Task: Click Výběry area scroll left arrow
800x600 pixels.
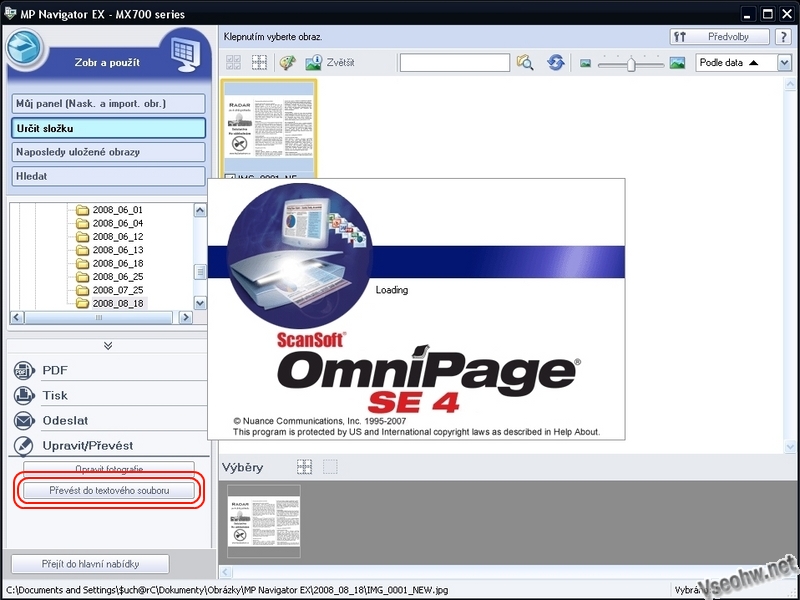Action: 225,572
